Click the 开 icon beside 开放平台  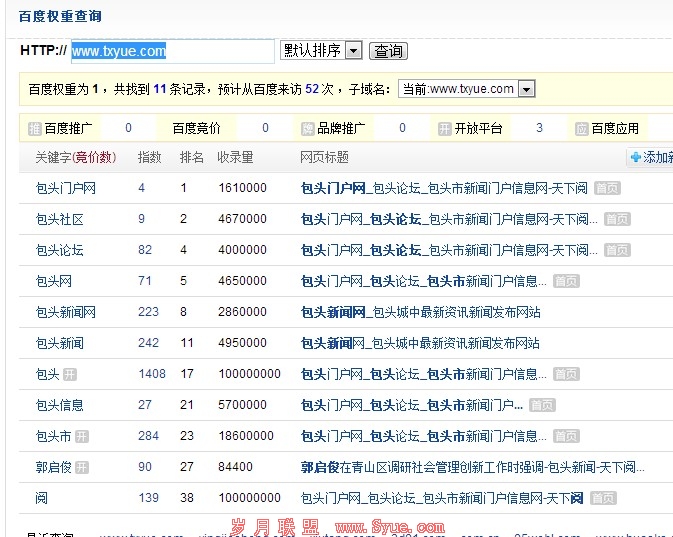point(445,128)
